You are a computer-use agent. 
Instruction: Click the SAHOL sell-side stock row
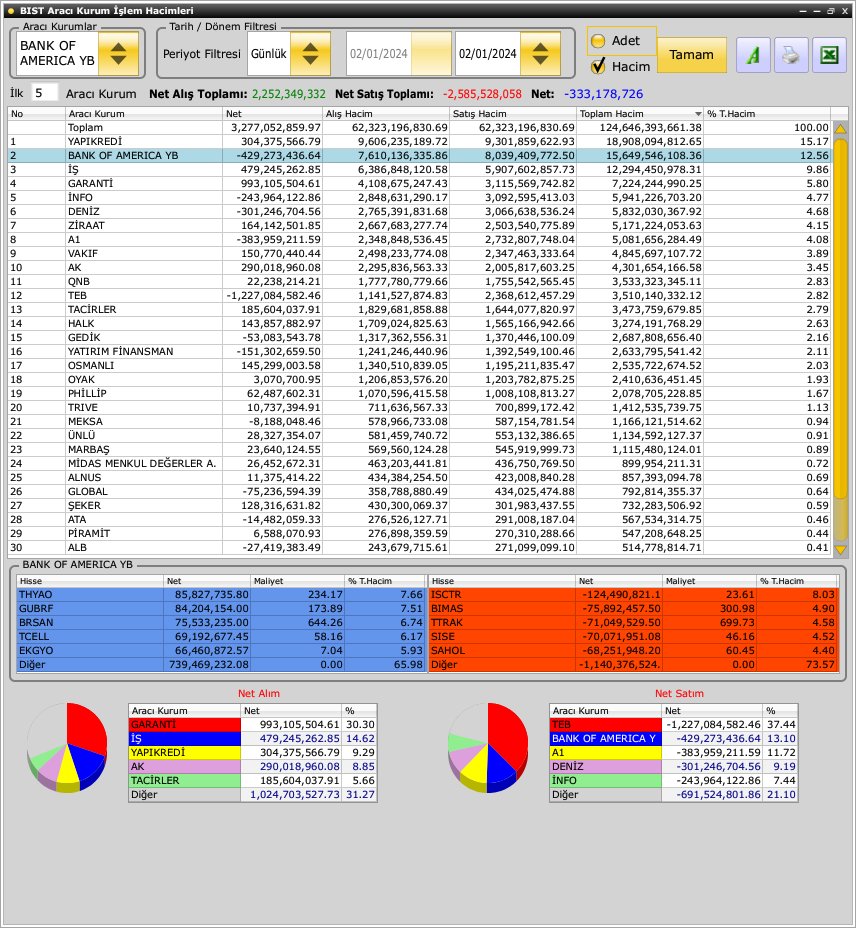point(633,650)
